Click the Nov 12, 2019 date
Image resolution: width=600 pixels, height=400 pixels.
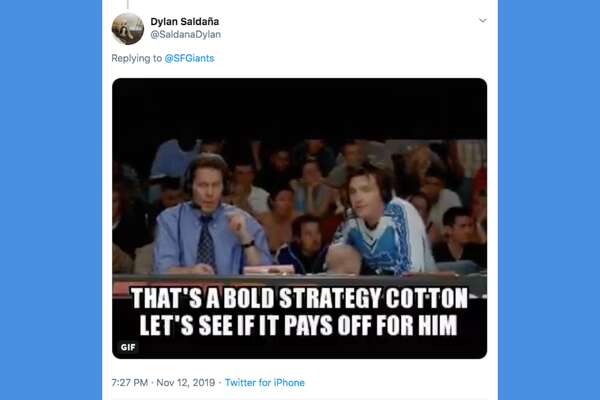[x=186, y=382]
